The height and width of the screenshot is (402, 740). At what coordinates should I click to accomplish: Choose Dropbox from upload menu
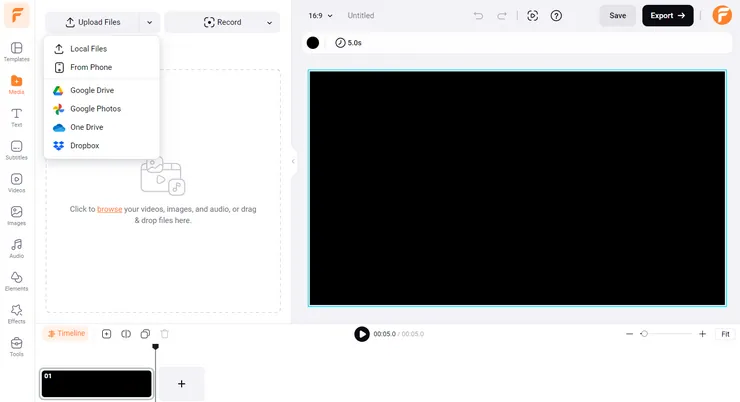(84, 145)
